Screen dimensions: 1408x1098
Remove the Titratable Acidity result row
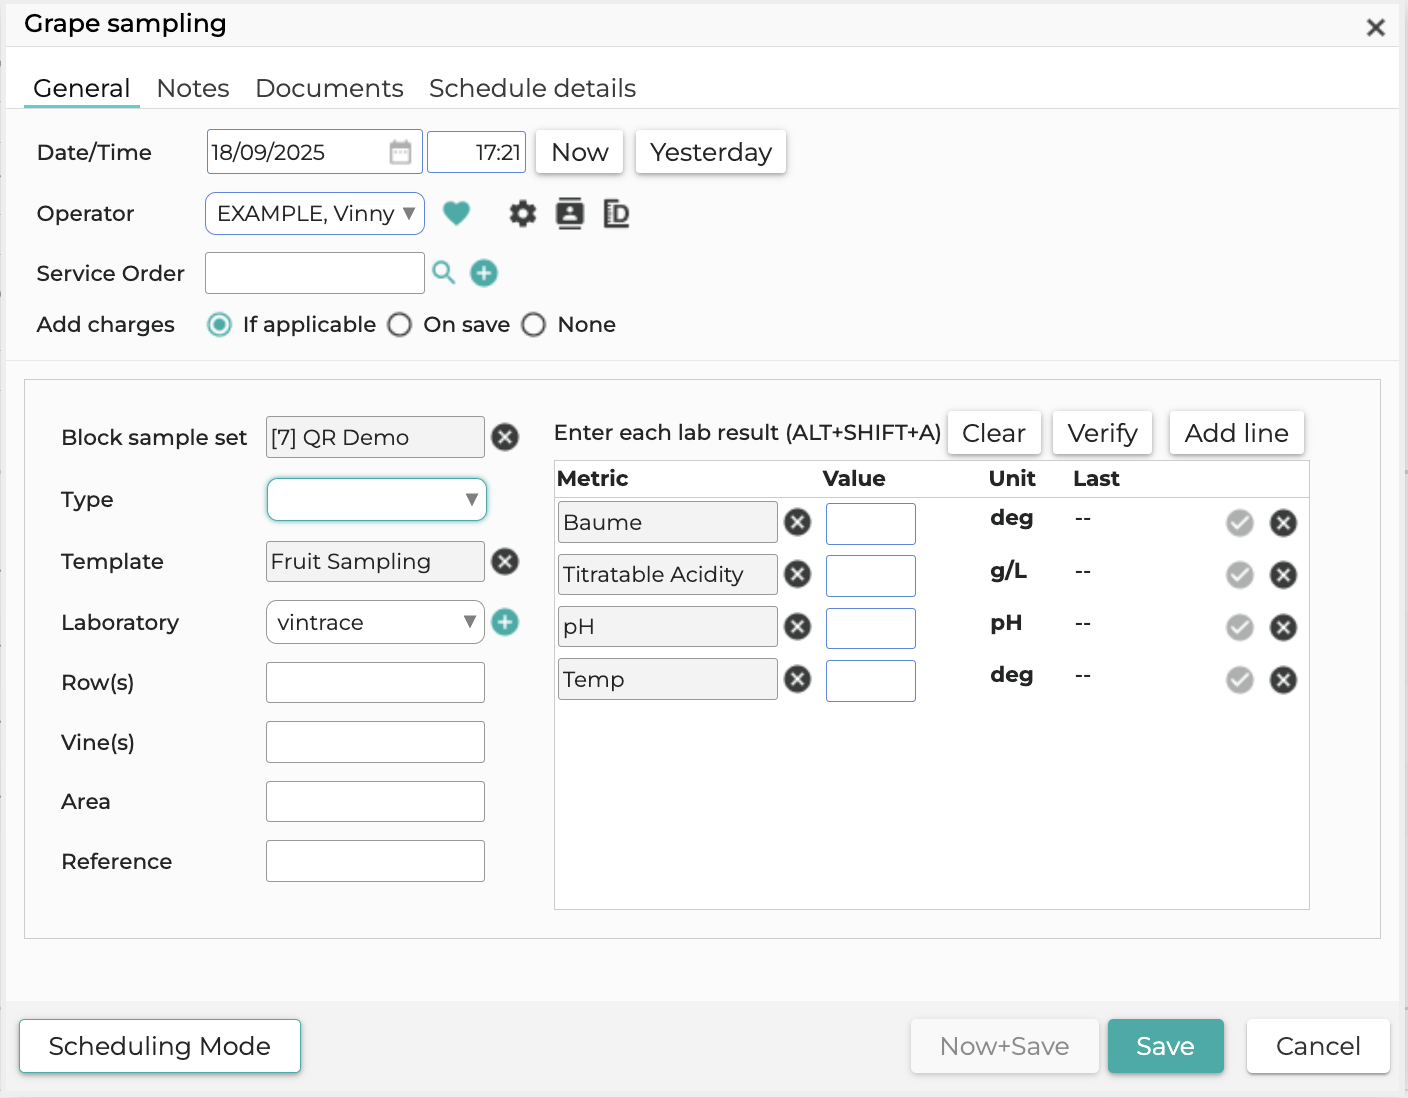click(1283, 575)
